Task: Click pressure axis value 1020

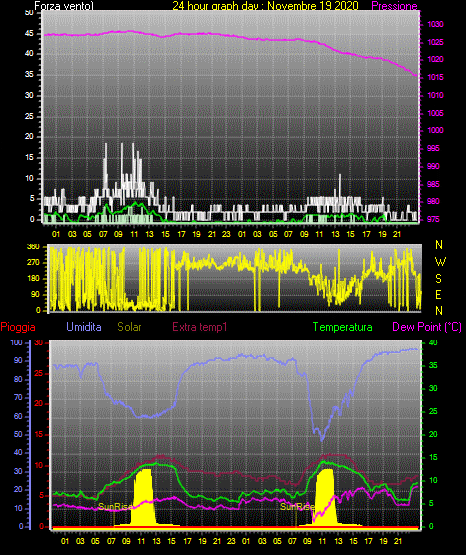Action: [x=435, y=59]
